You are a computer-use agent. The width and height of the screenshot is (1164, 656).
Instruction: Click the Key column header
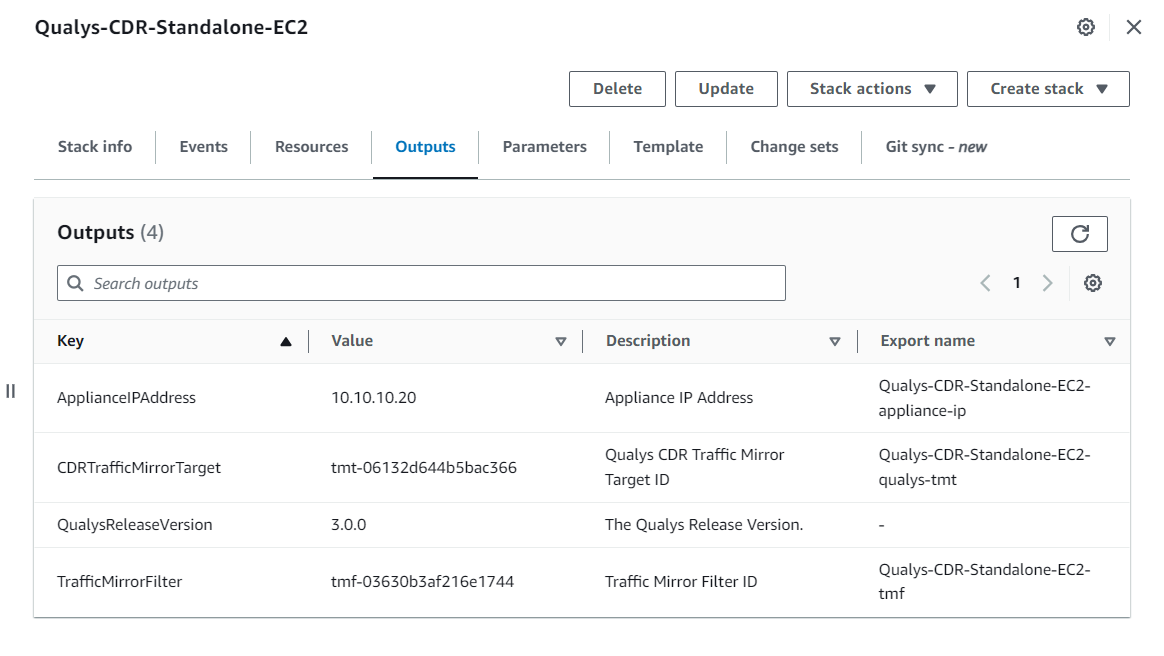pos(71,341)
